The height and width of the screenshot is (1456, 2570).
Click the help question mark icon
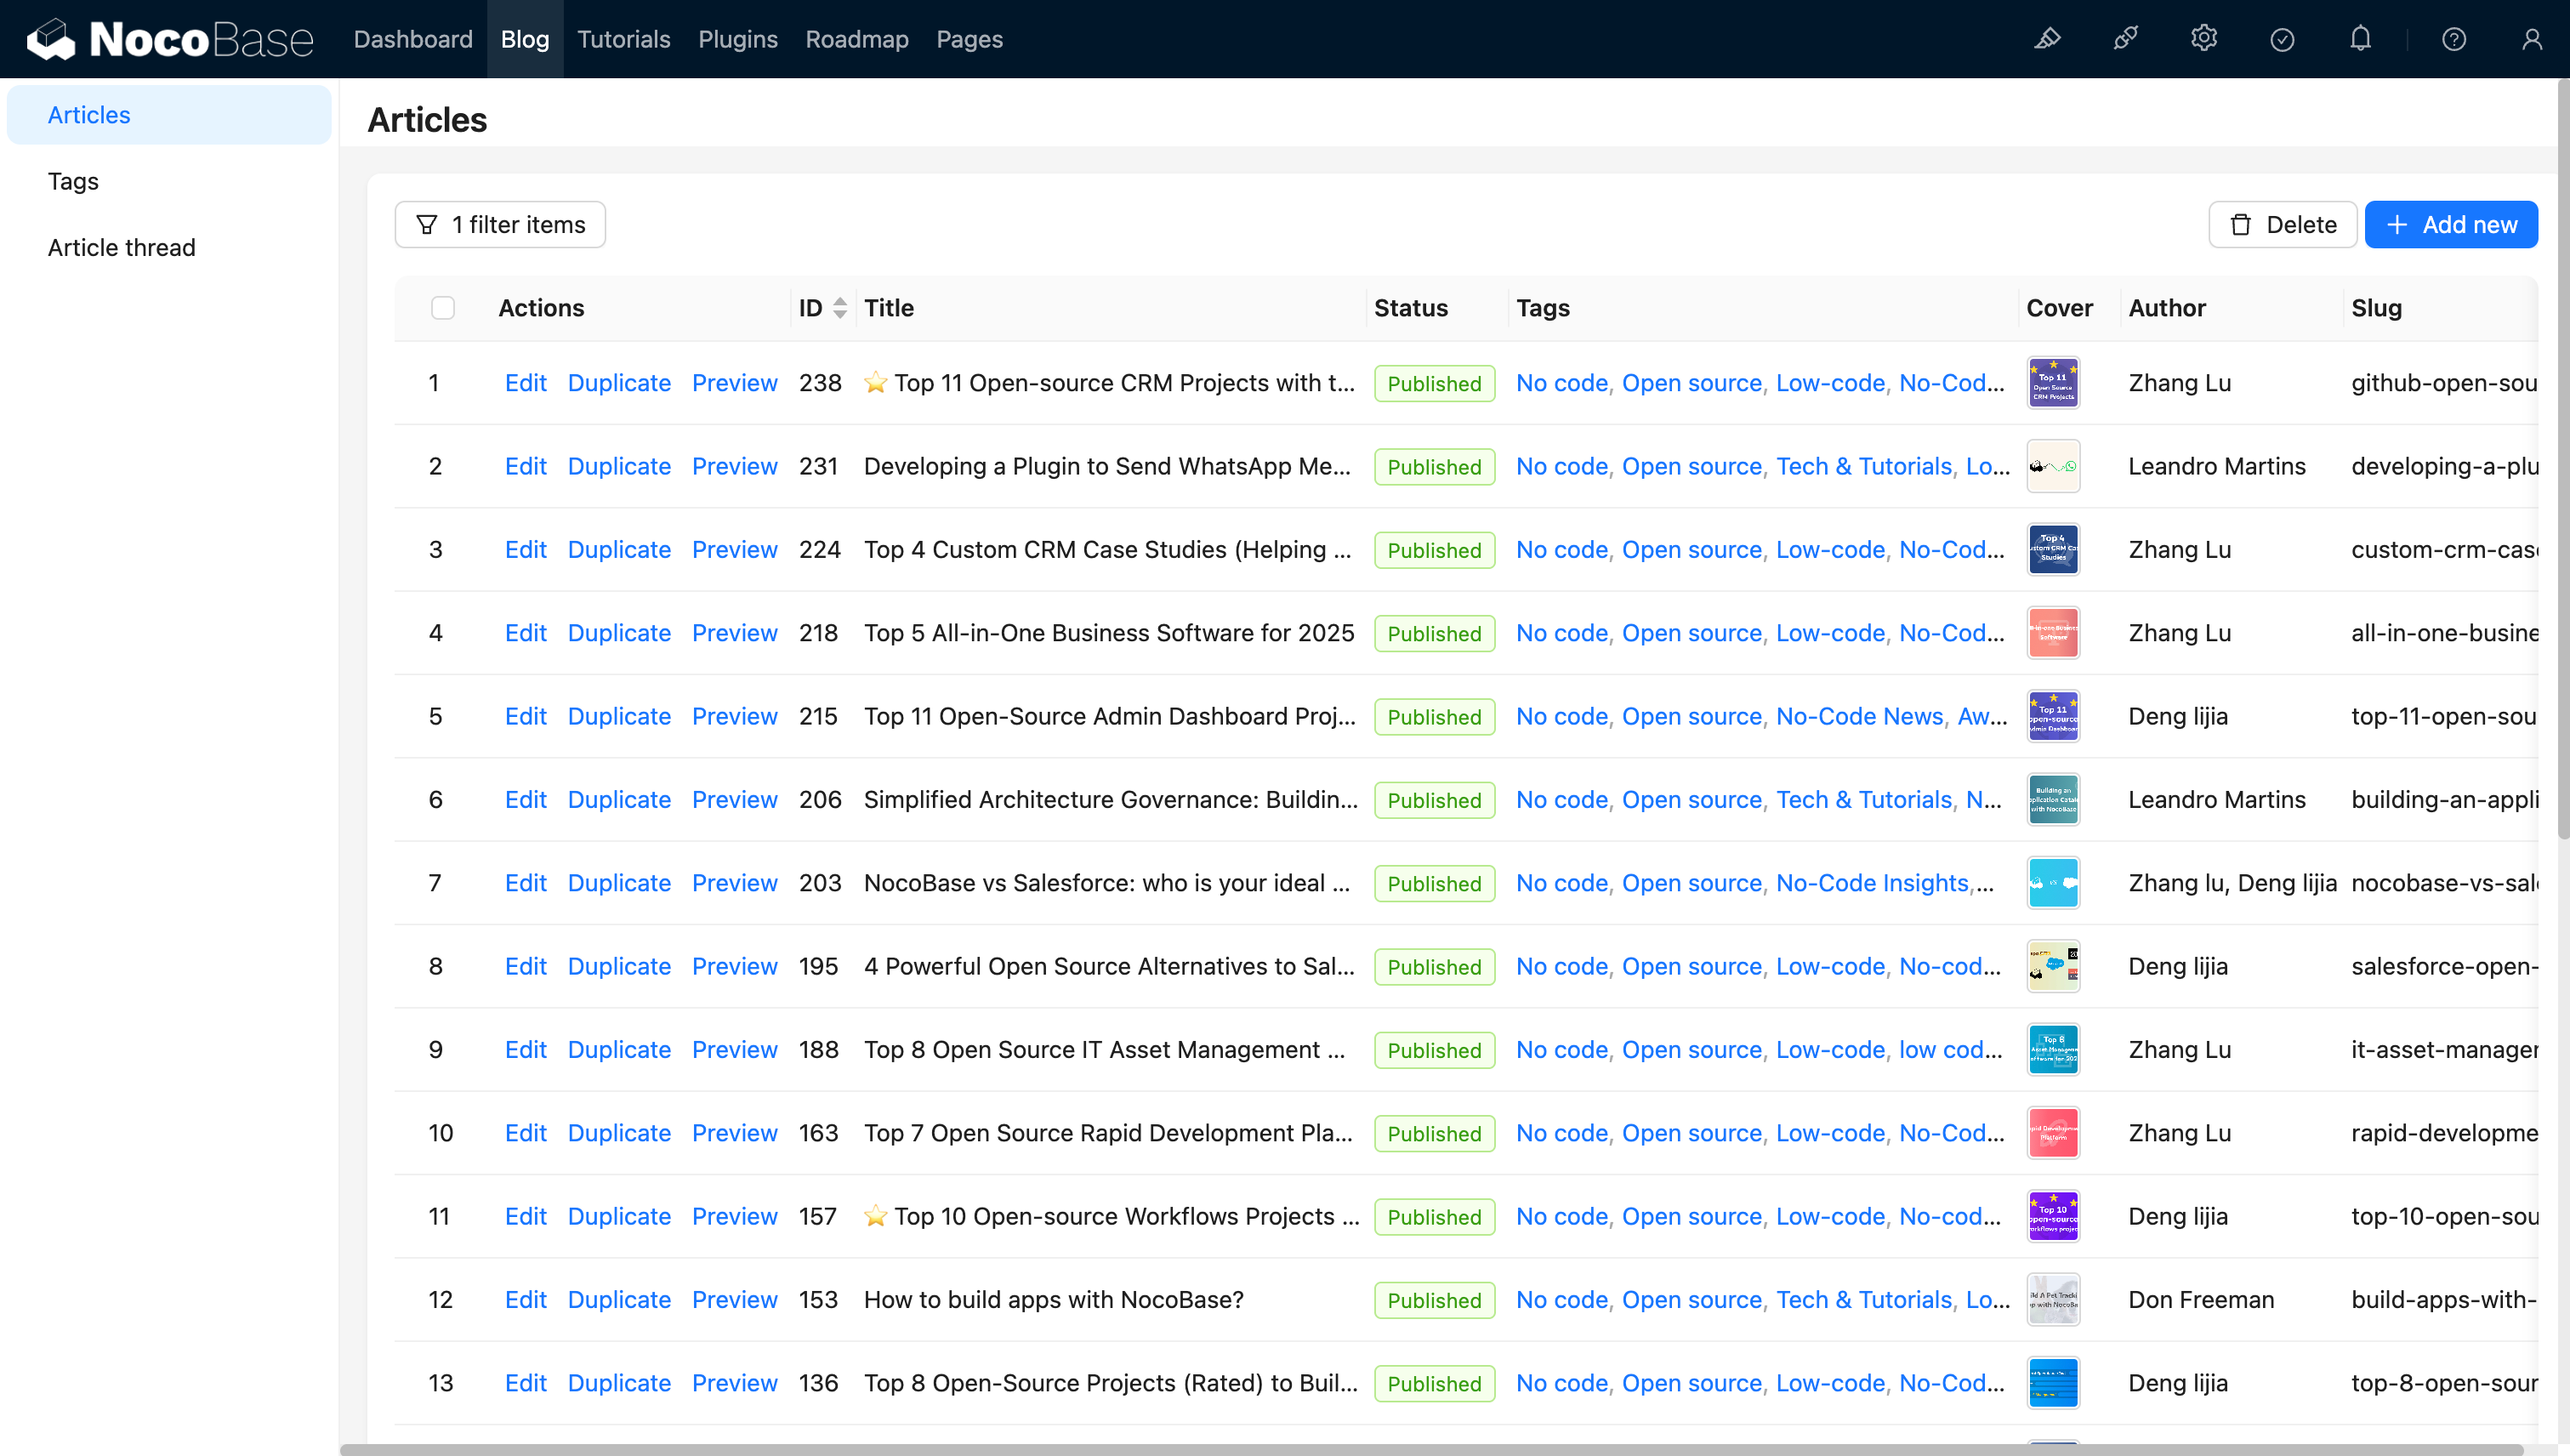(x=2454, y=39)
